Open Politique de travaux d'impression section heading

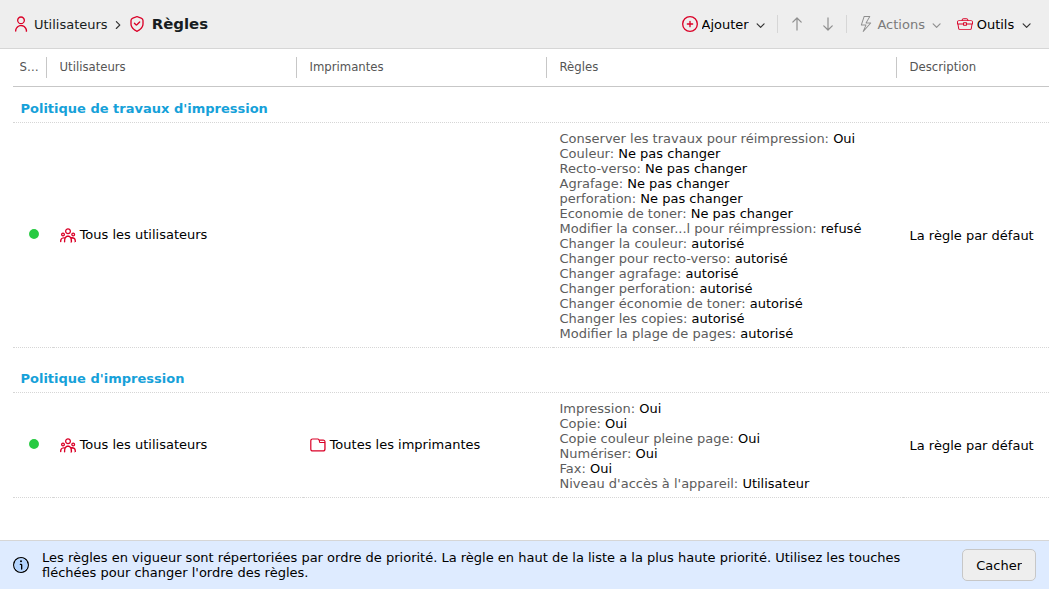tap(144, 108)
